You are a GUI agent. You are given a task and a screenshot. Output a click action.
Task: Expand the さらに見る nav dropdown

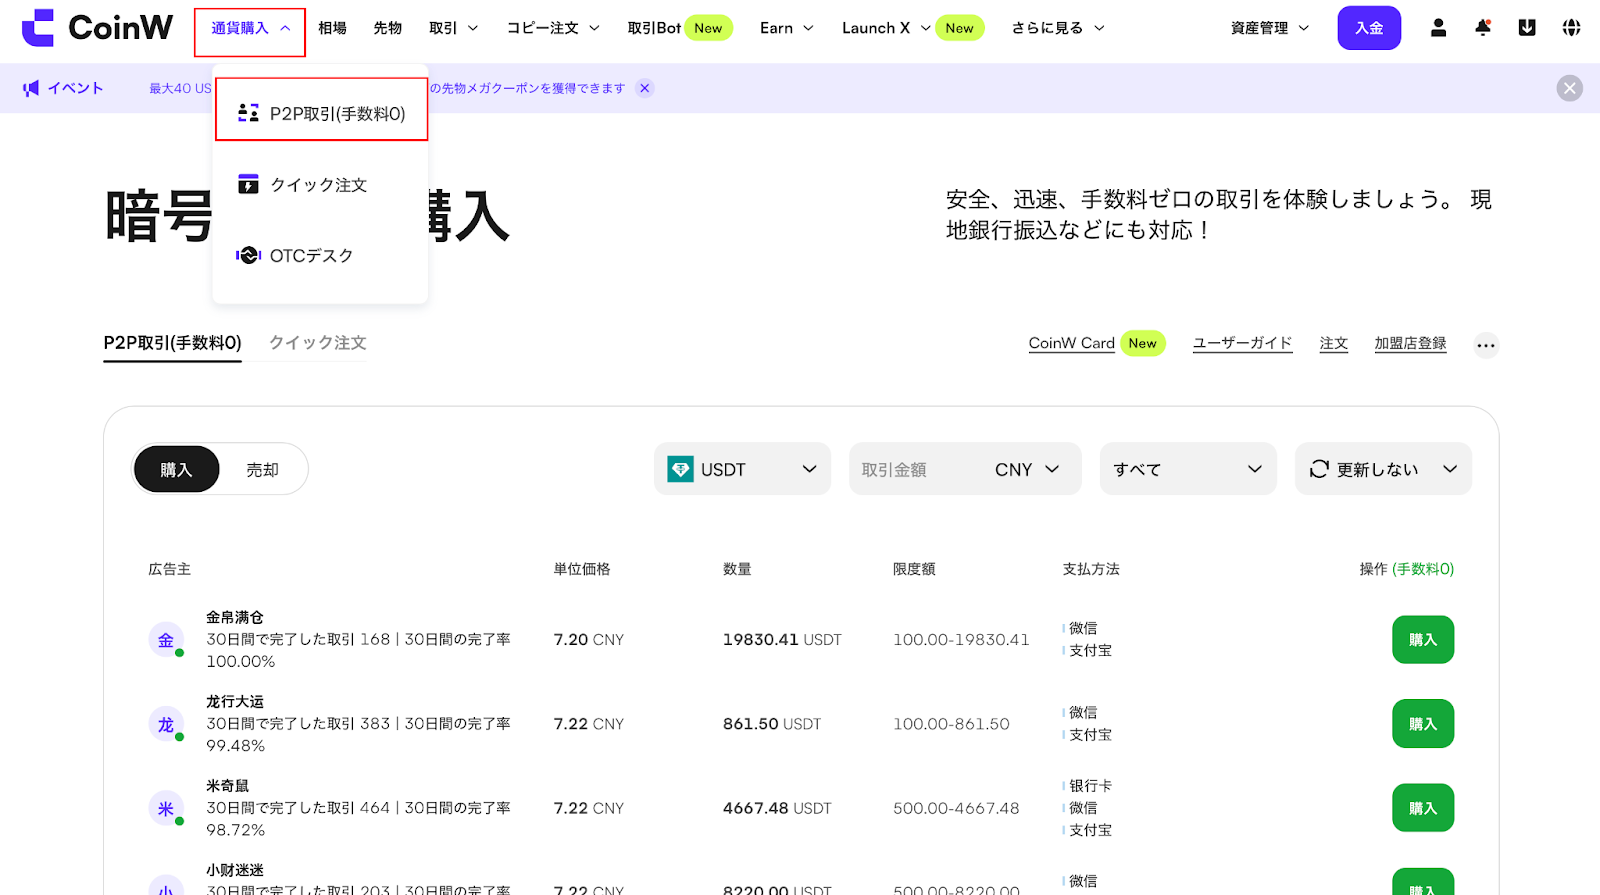pos(1058,28)
